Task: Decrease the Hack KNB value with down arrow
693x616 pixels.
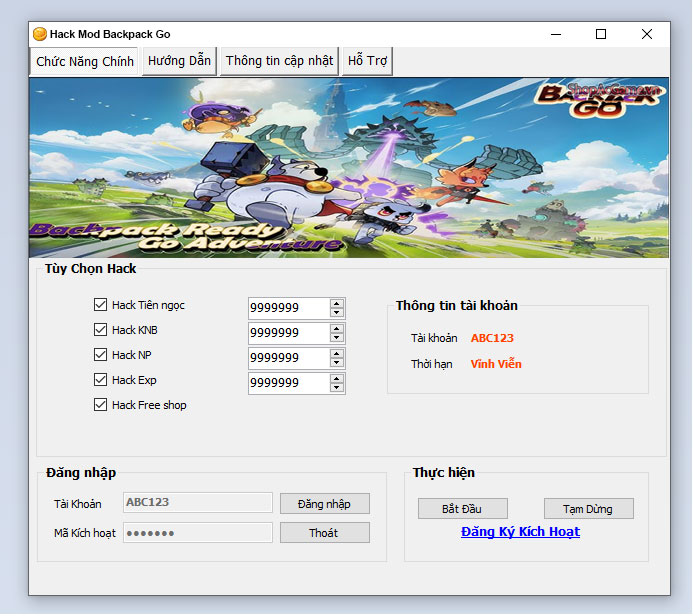Action: (x=337, y=338)
